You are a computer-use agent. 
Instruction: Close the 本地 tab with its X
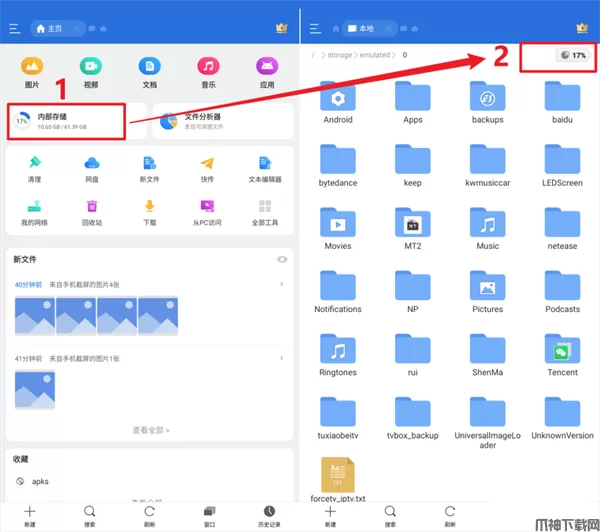coord(388,29)
